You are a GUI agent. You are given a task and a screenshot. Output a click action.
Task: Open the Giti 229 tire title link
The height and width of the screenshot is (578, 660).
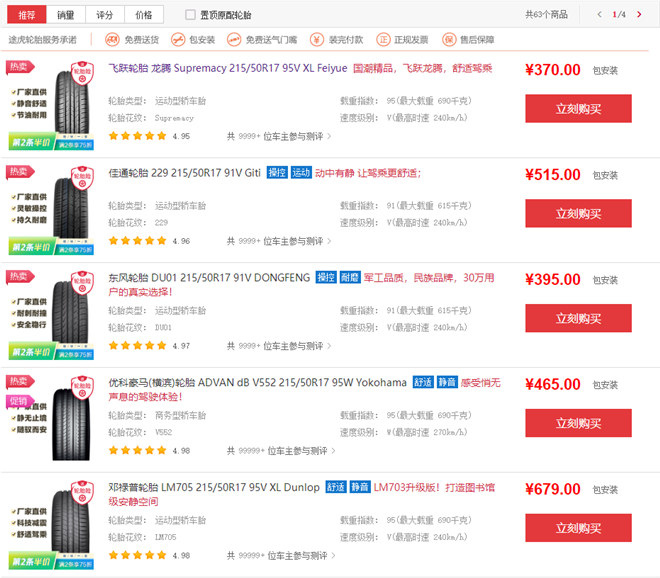tap(185, 173)
